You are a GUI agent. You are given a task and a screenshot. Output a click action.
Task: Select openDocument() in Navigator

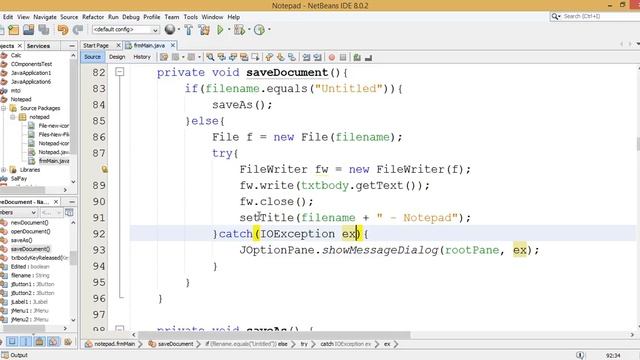(30, 231)
